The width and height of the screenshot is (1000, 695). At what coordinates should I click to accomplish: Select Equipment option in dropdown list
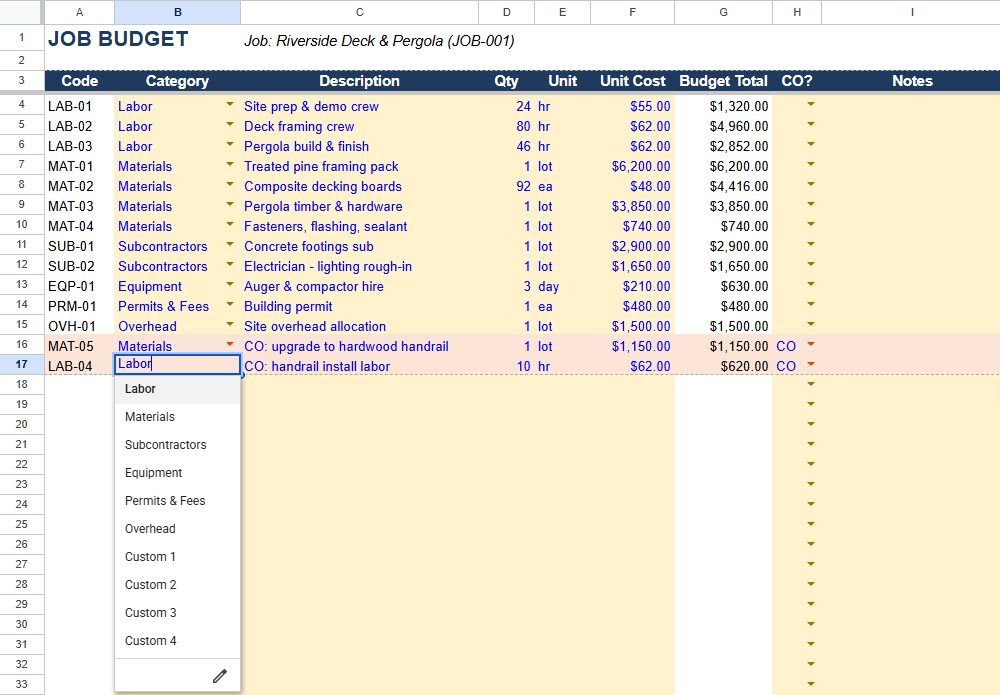(x=177, y=473)
